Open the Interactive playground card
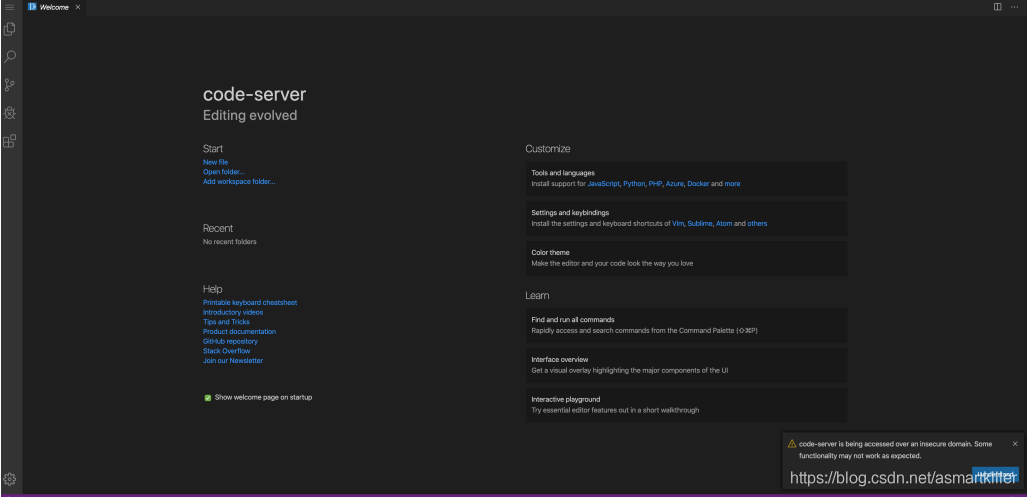The height and width of the screenshot is (497, 1028). coord(686,405)
